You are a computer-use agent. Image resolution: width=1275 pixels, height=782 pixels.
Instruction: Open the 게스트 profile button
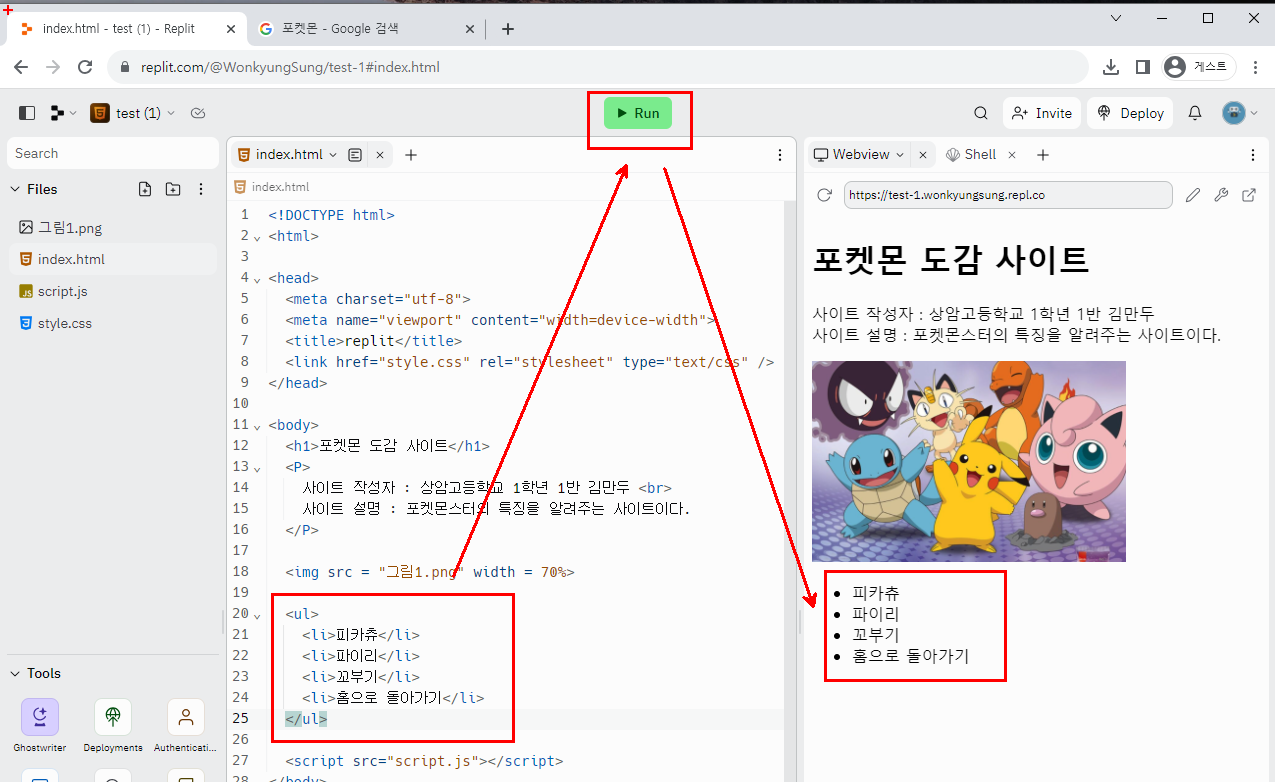[1199, 67]
